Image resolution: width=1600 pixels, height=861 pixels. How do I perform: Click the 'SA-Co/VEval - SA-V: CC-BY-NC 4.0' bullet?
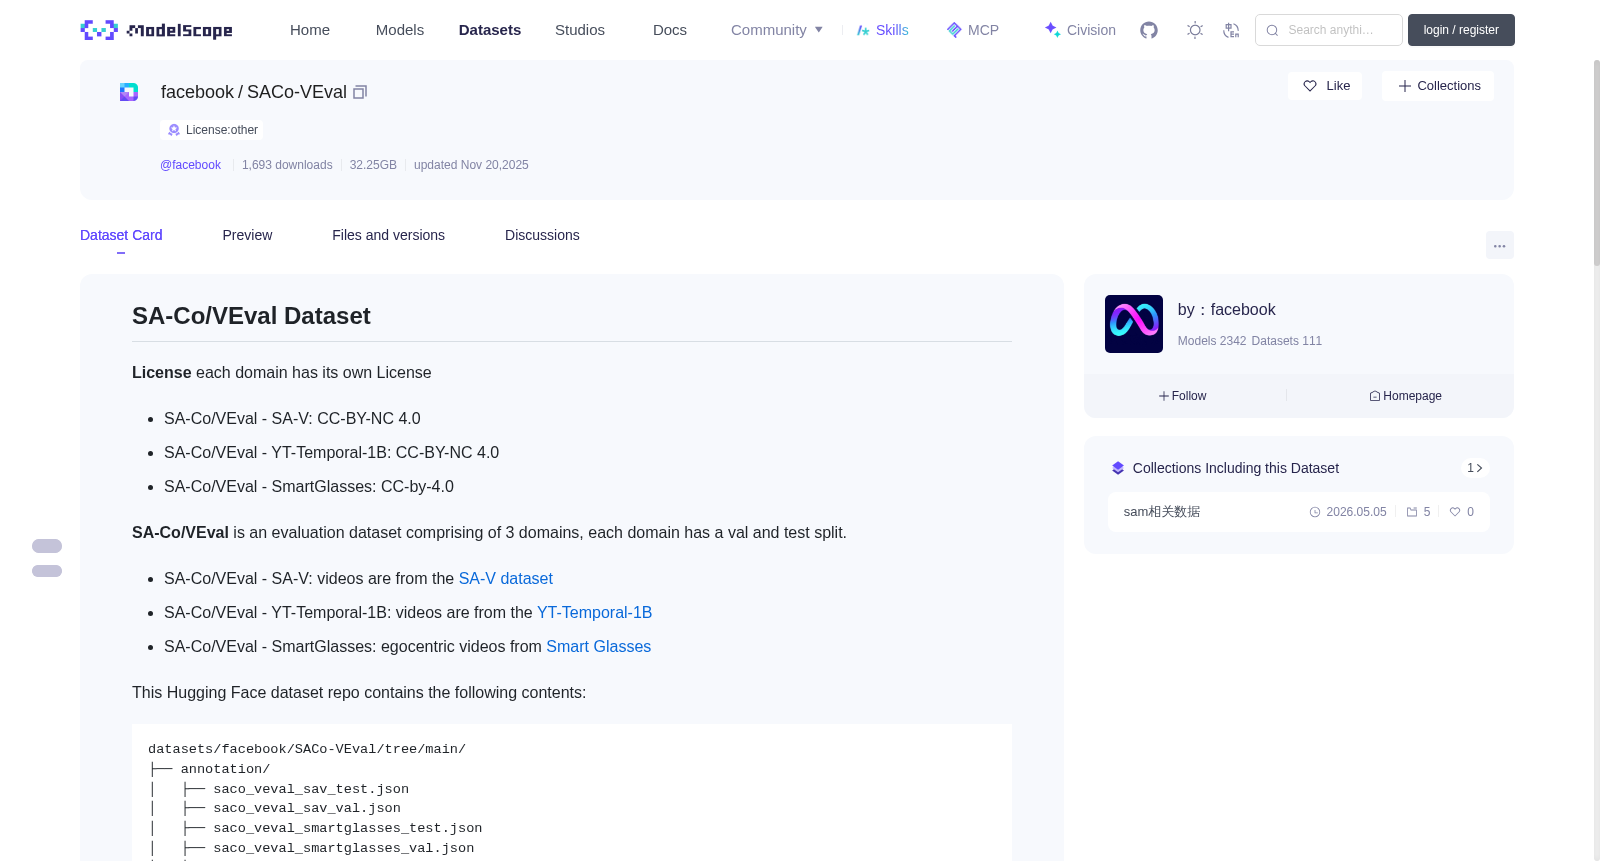point(292,419)
